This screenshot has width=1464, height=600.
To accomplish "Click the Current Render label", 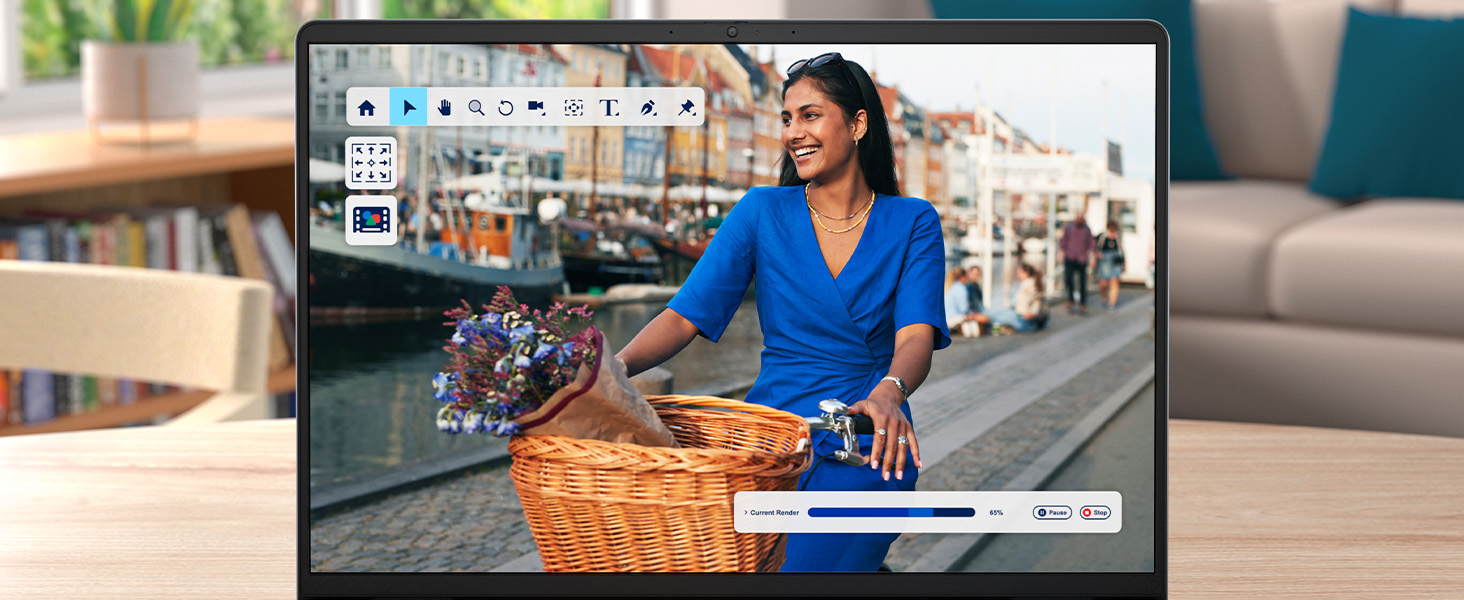I will pos(775,513).
